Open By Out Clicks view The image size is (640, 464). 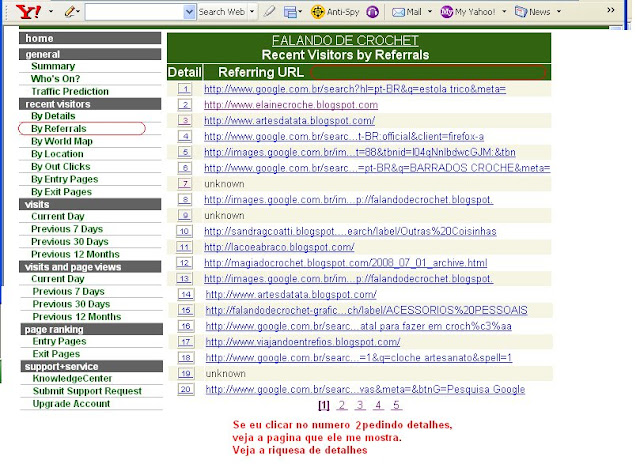(60, 167)
